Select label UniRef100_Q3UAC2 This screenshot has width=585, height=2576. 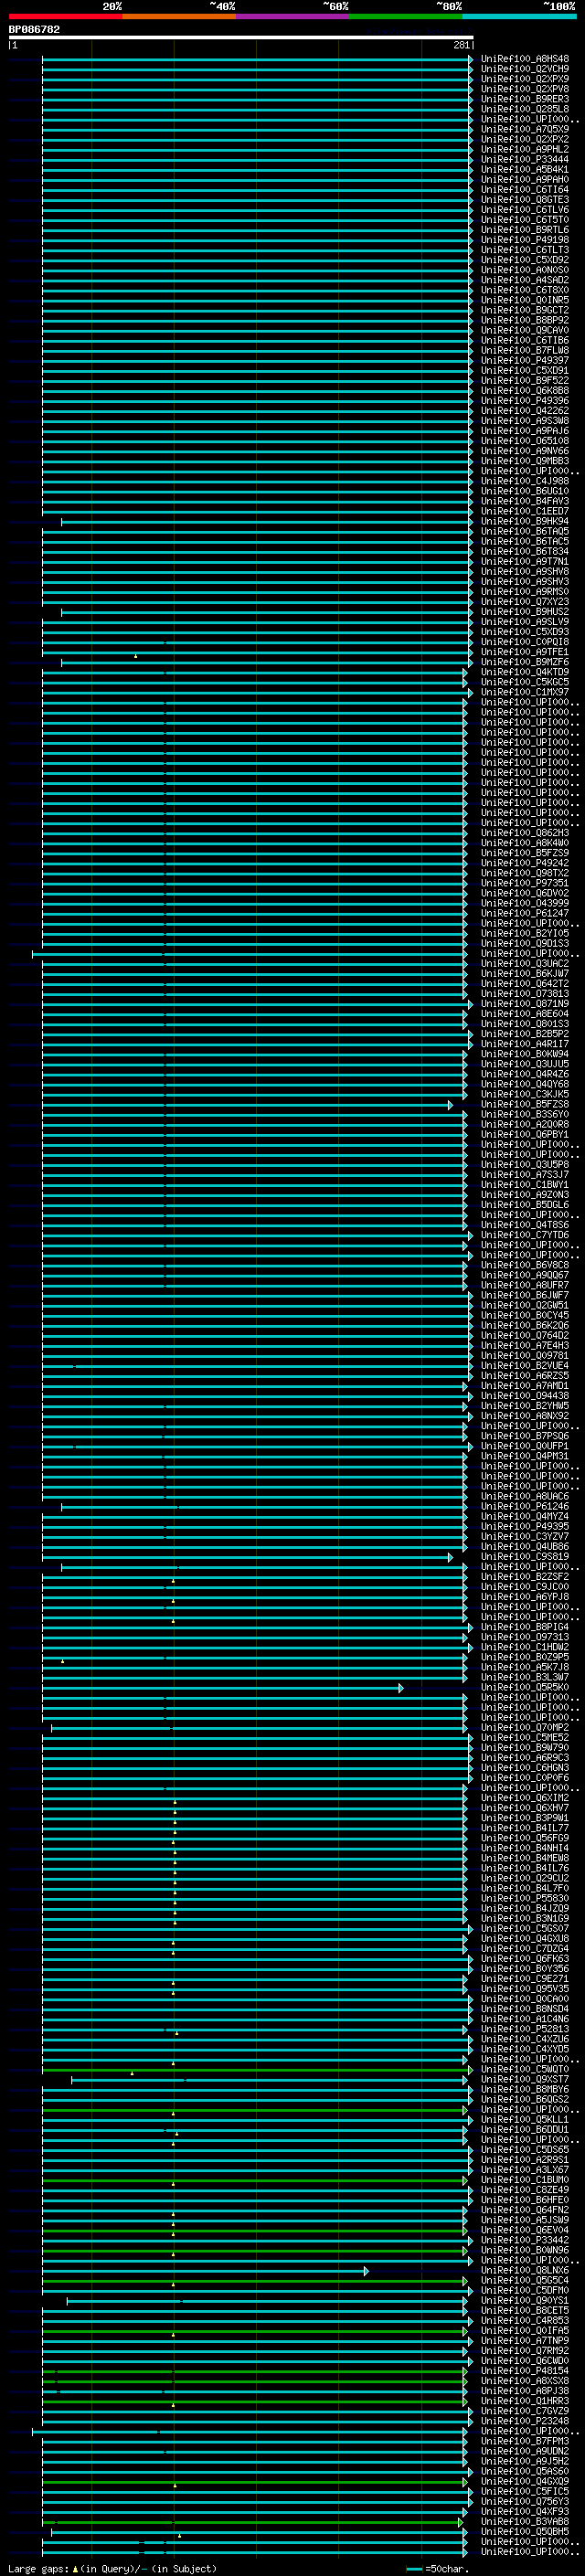[x=525, y=963]
